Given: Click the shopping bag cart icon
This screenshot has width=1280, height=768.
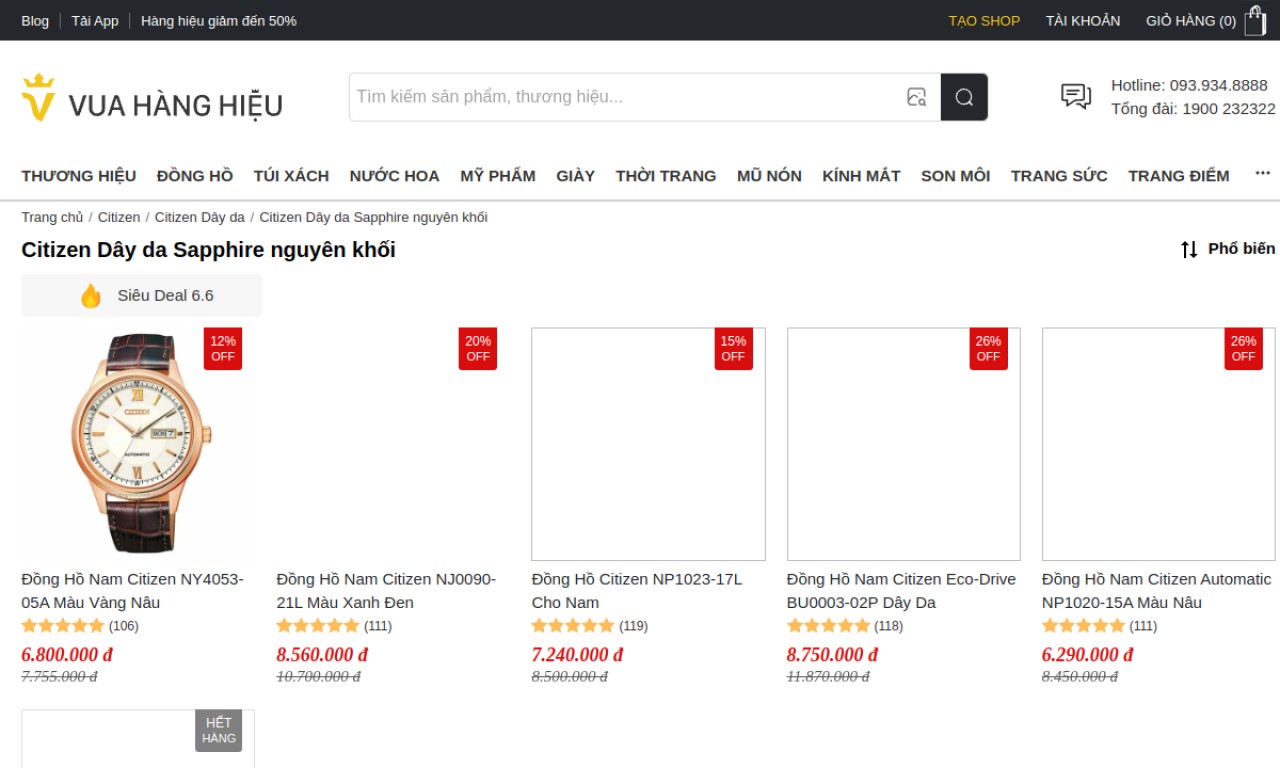Looking at the screenshot, I should (x=1255, y=20).
